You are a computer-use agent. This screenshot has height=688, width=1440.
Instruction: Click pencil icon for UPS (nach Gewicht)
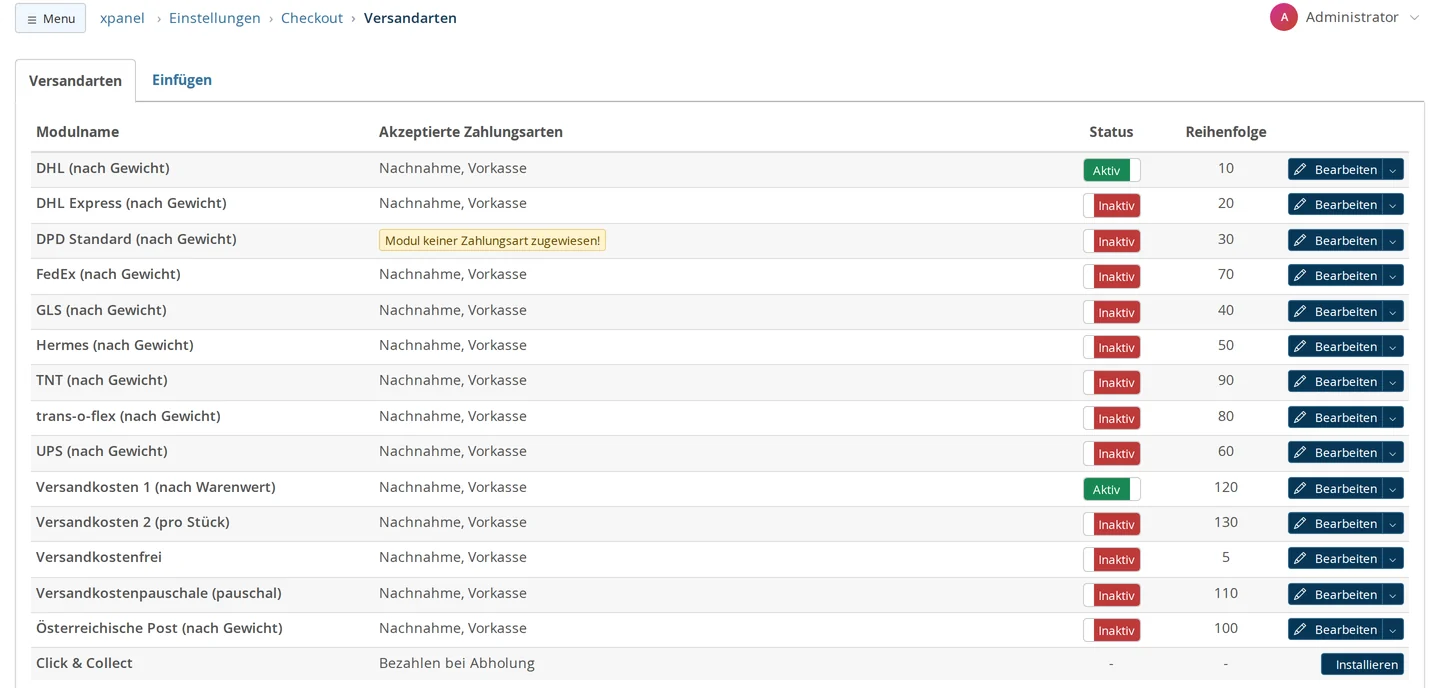(1300, 453)
